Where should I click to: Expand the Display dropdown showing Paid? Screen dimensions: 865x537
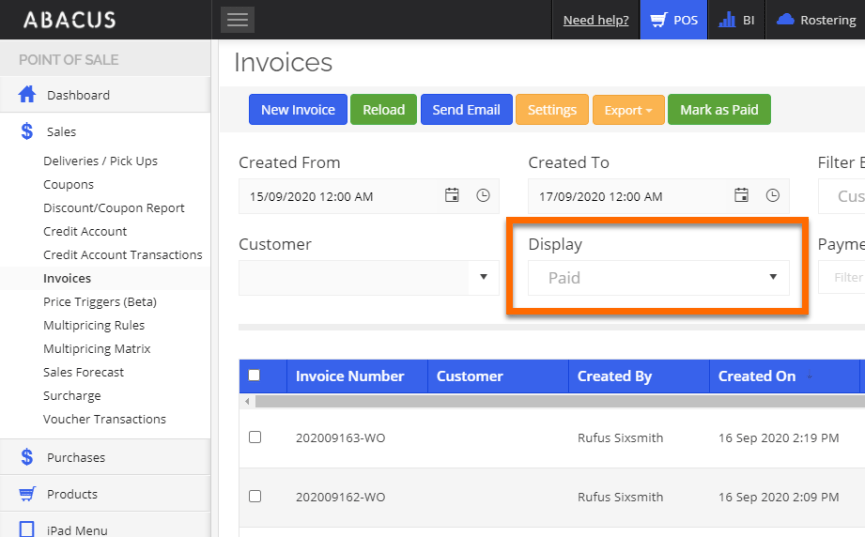772,278
